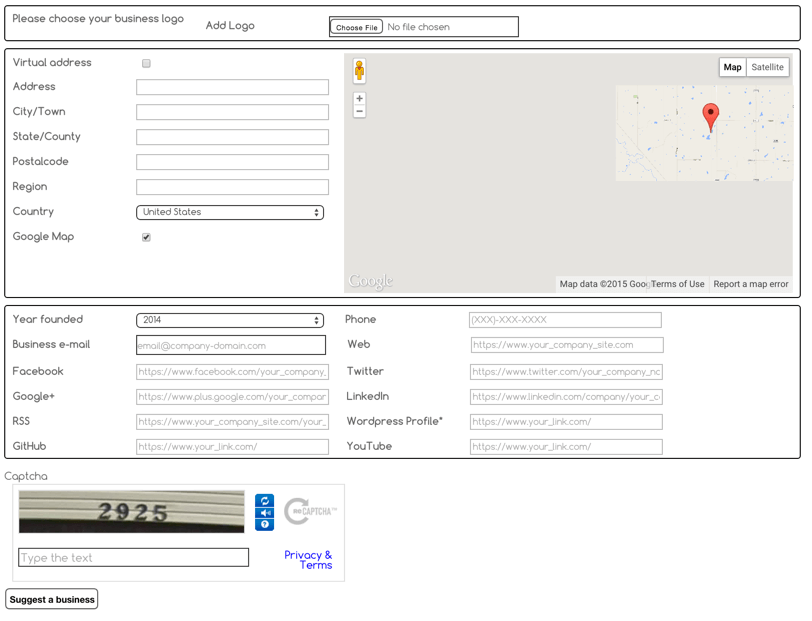Open the Country dropdown
The image size is (812, 621).
230,212
